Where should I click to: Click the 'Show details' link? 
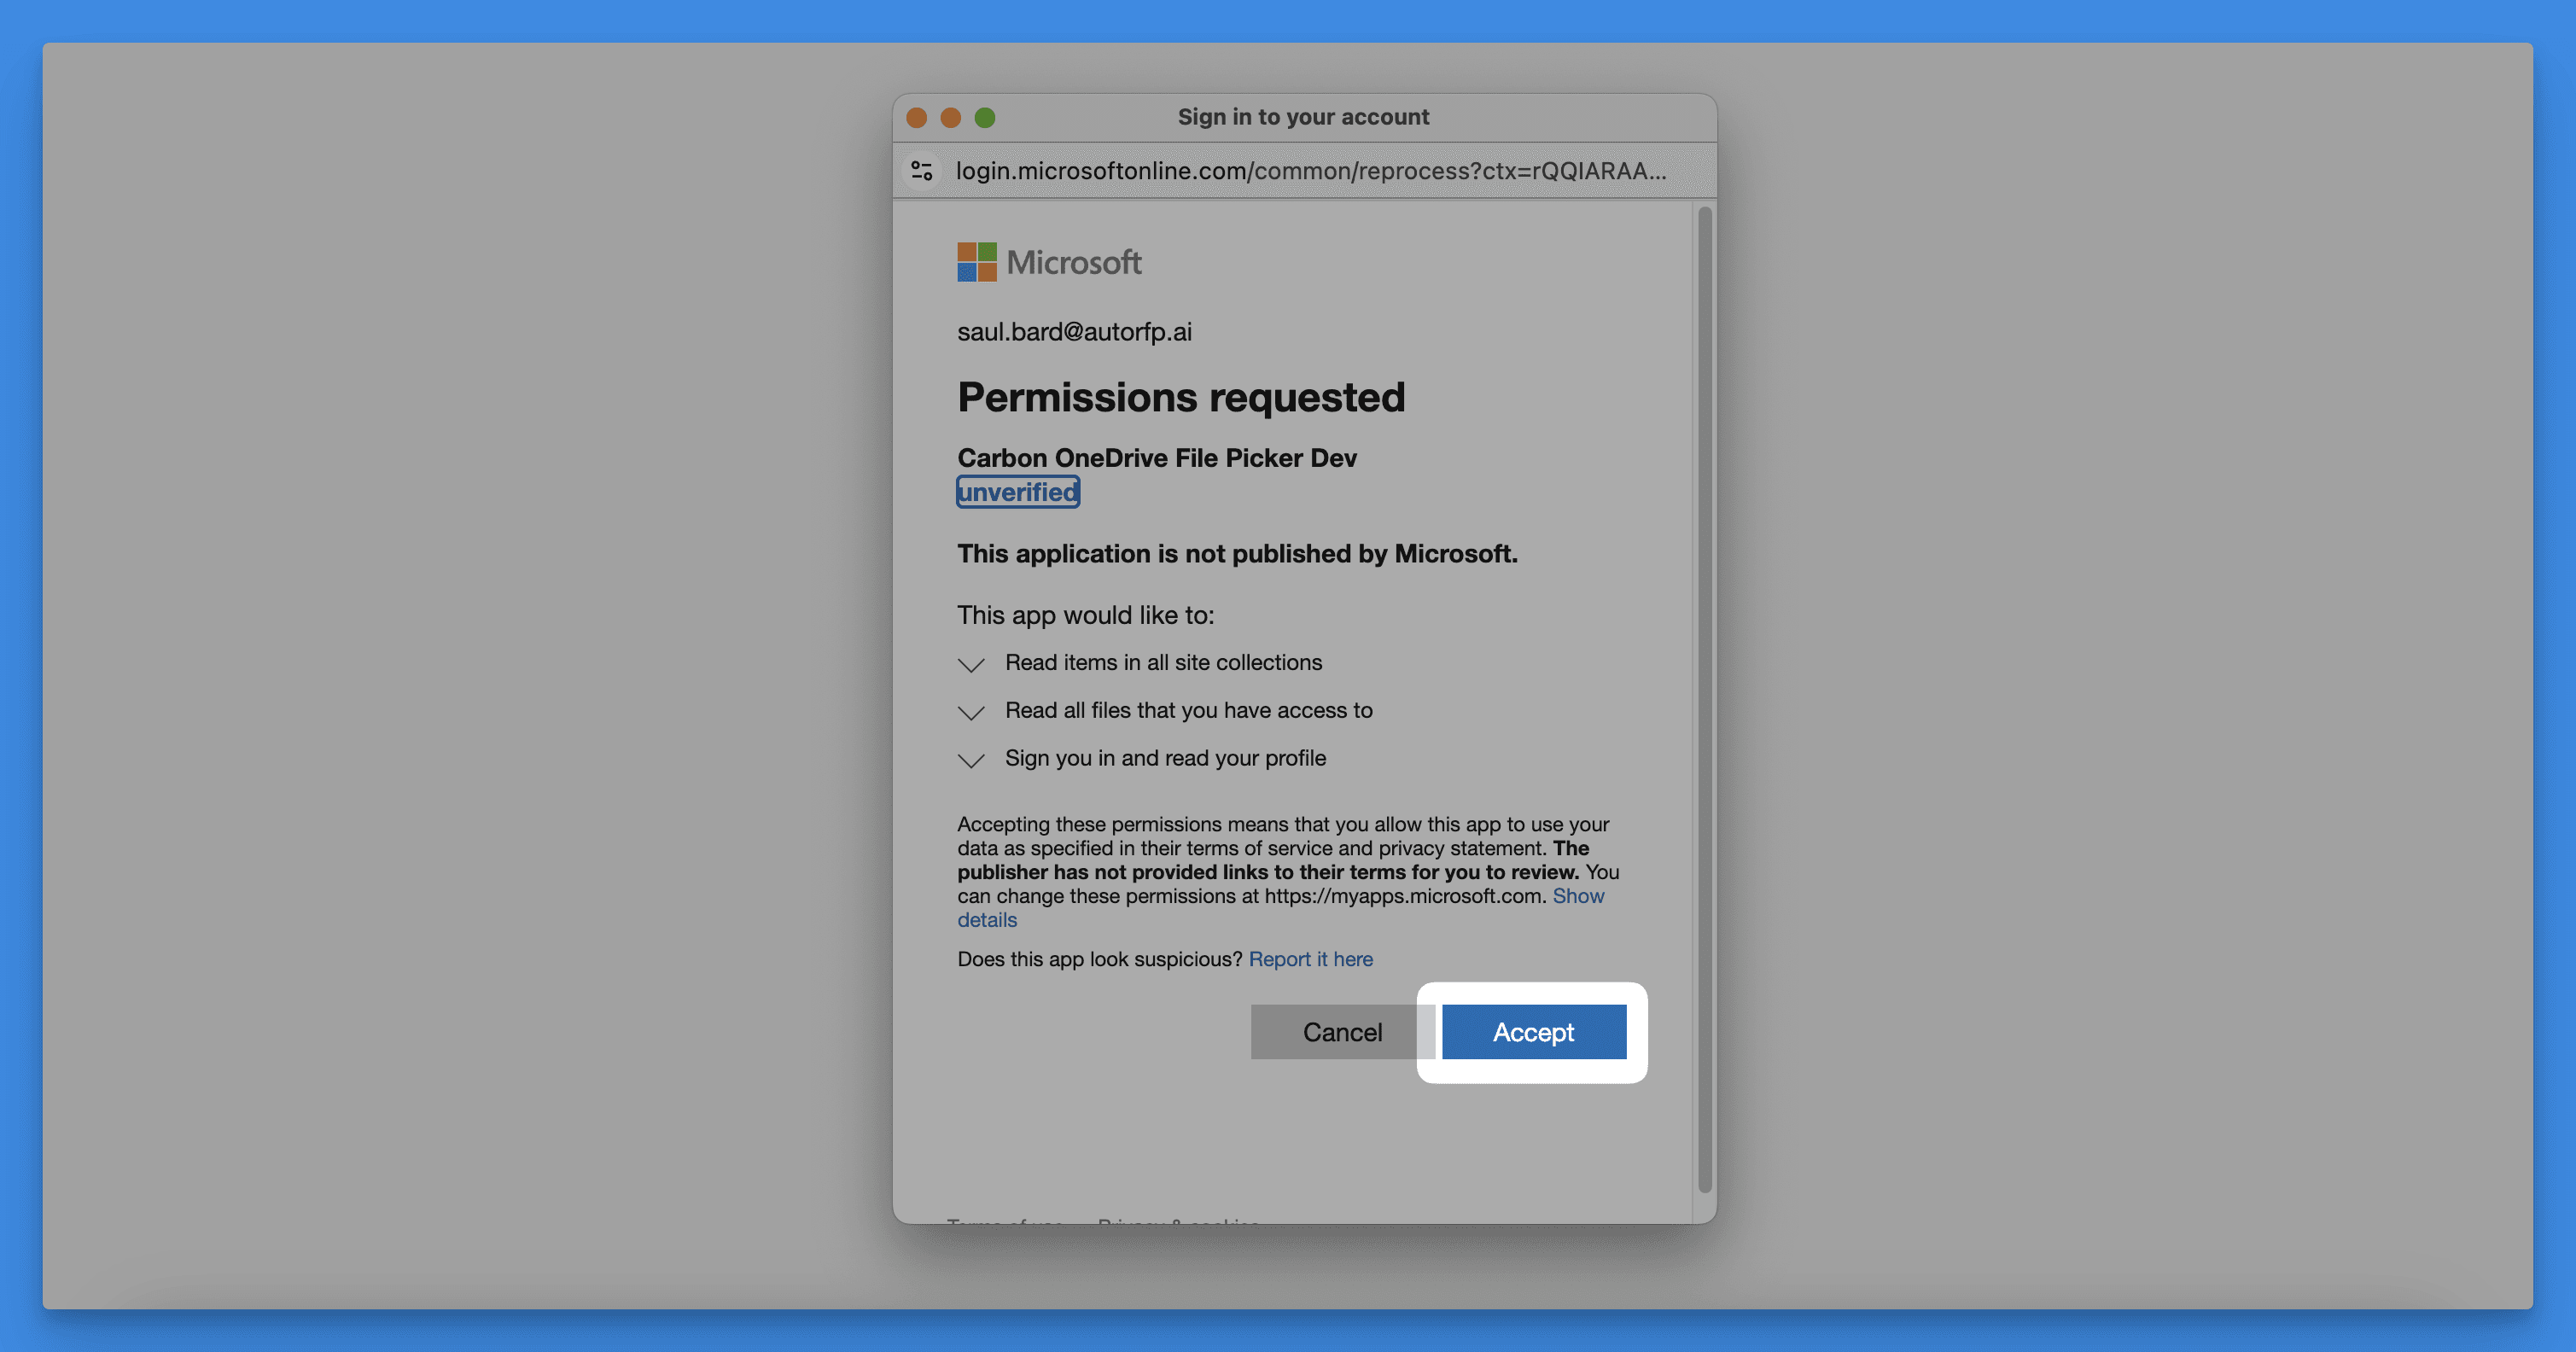pyautogui.click(x=1577, y=896)
